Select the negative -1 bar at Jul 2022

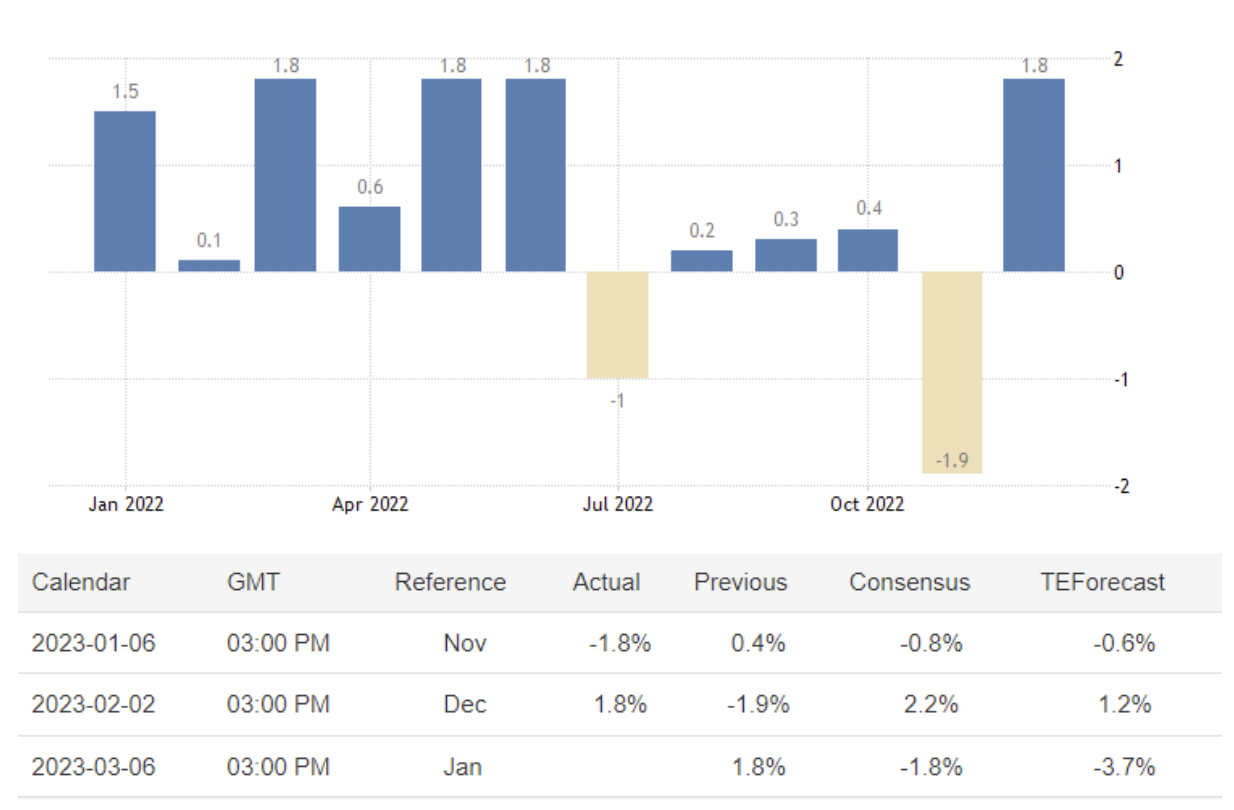618,325
